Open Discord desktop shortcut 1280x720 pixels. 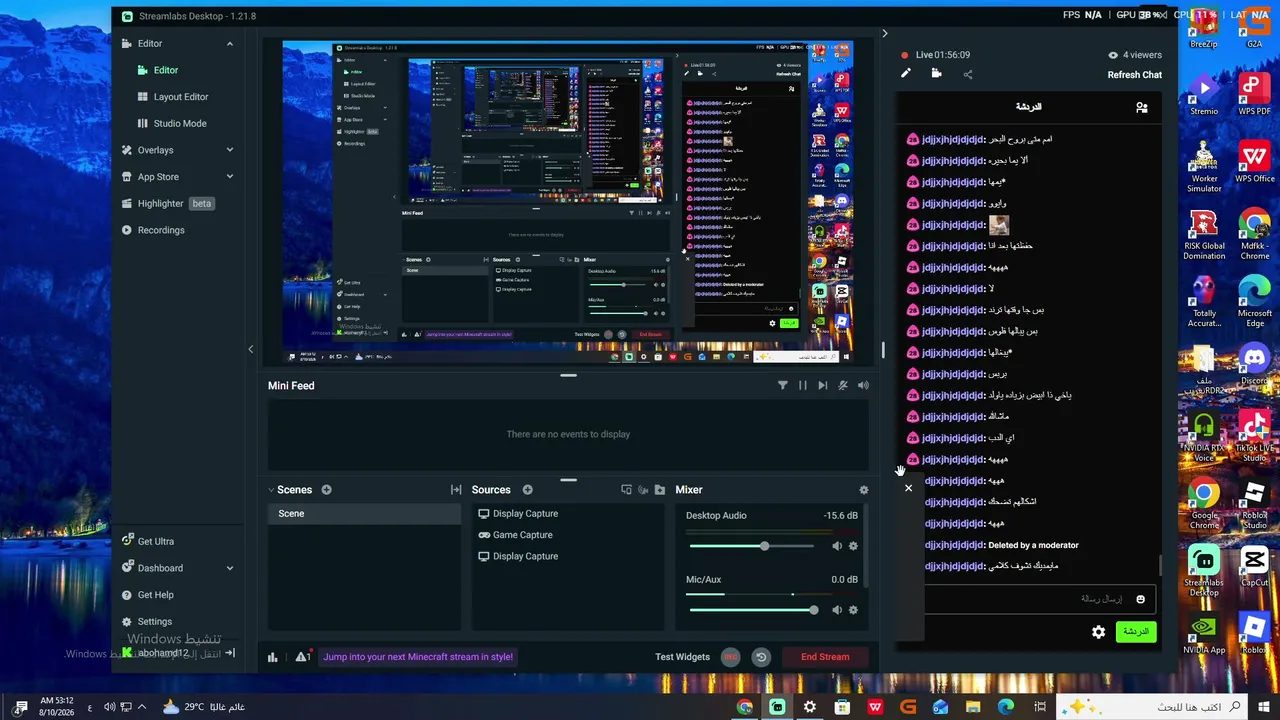pyautogui.click(x=1254, y=362)
